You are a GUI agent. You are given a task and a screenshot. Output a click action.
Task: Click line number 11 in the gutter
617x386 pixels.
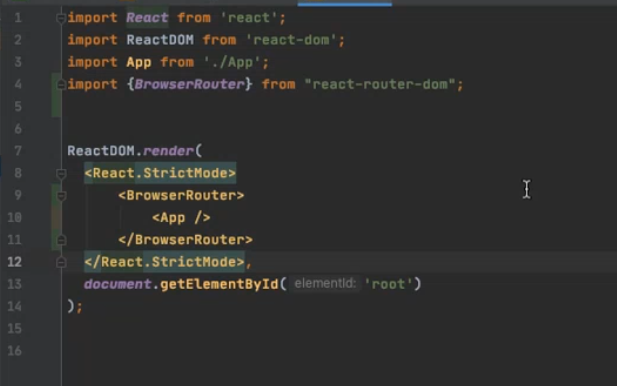point(15,240)
